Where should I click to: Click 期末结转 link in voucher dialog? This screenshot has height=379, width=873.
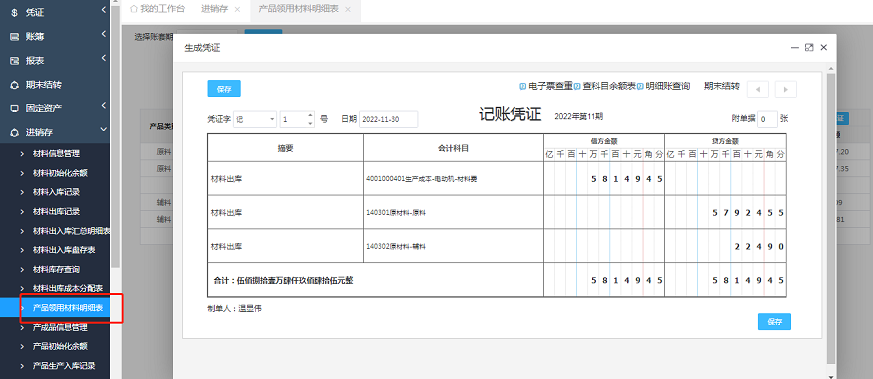(x=722, y=86)
